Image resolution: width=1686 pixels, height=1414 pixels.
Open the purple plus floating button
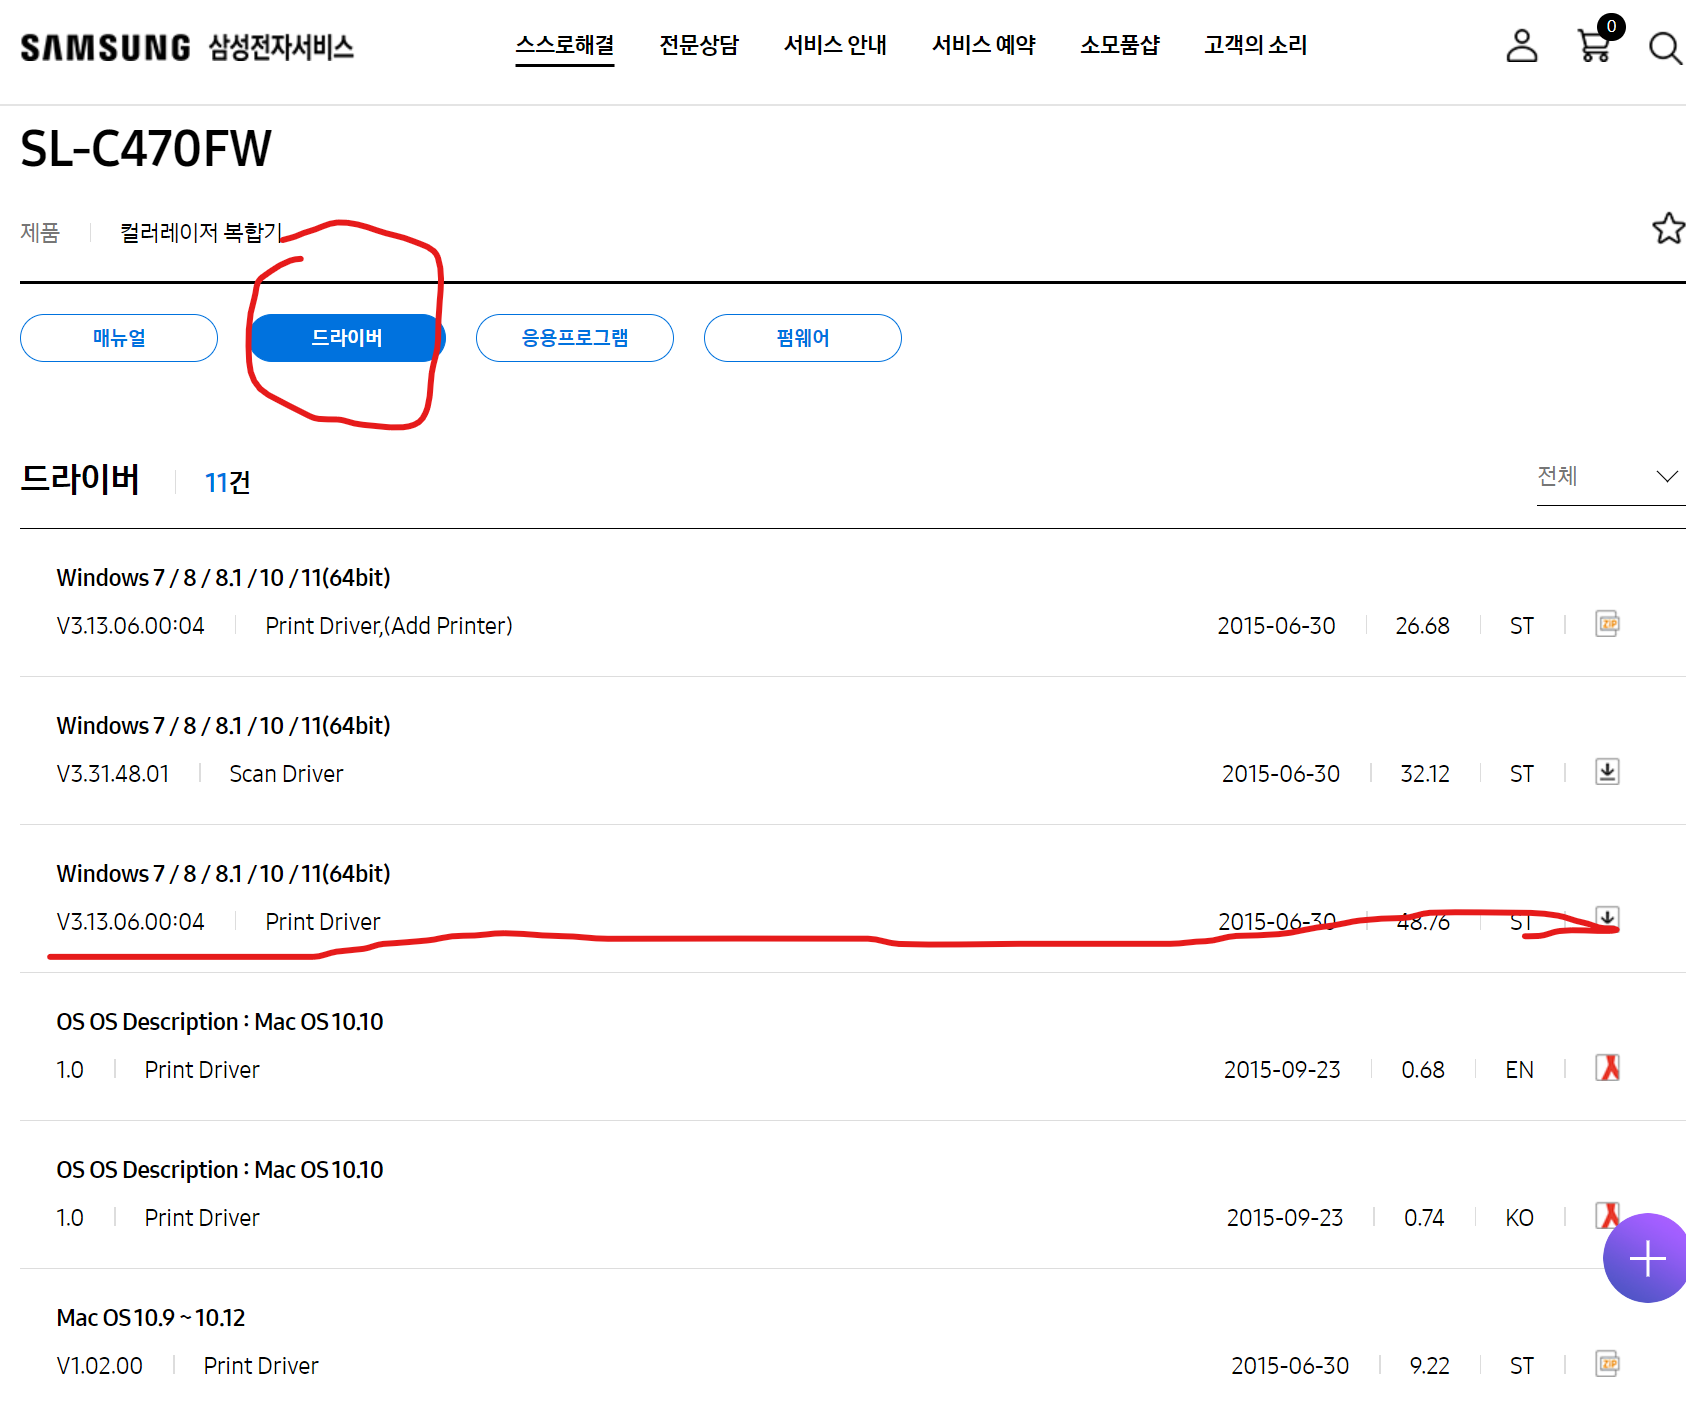tap(1646, 1258)
